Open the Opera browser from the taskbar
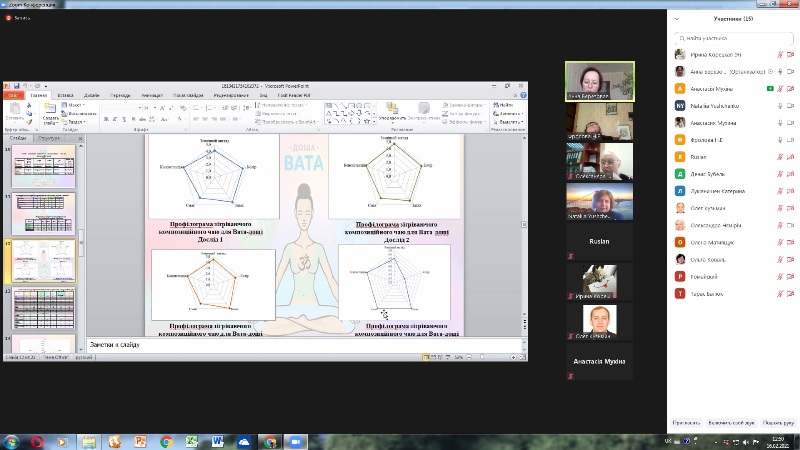800x450 pixels. click(x=37, y=441)
